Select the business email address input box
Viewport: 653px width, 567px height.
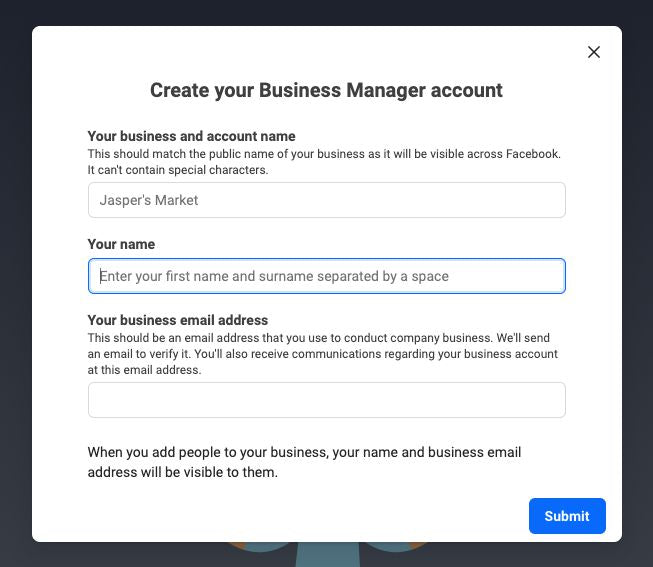coord(326,400)
